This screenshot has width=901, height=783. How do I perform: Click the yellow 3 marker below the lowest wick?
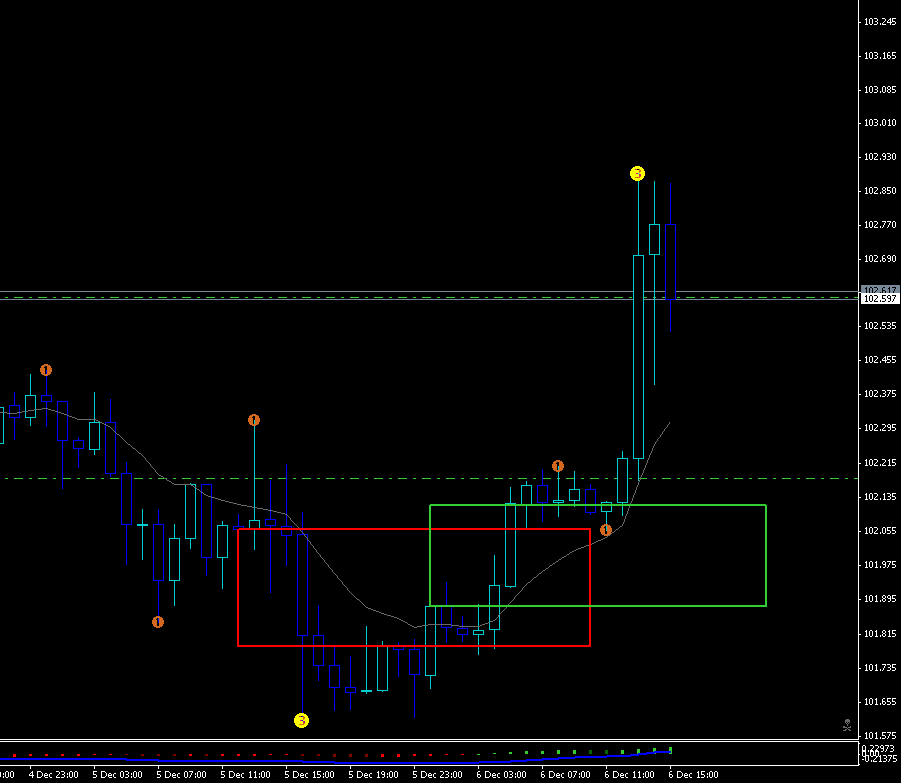[x=301, y=720]
